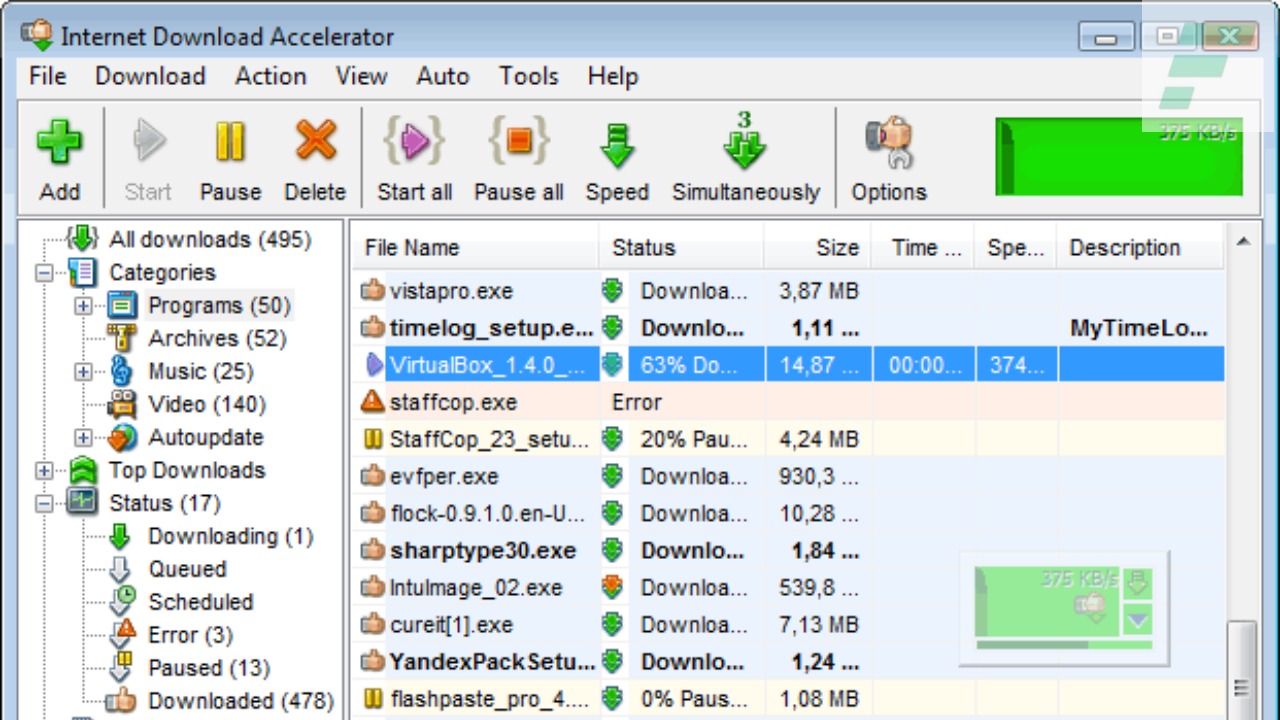Screen dimensions: 1280x720
Task: Collapse the Categories tree node
Action: 44,272
